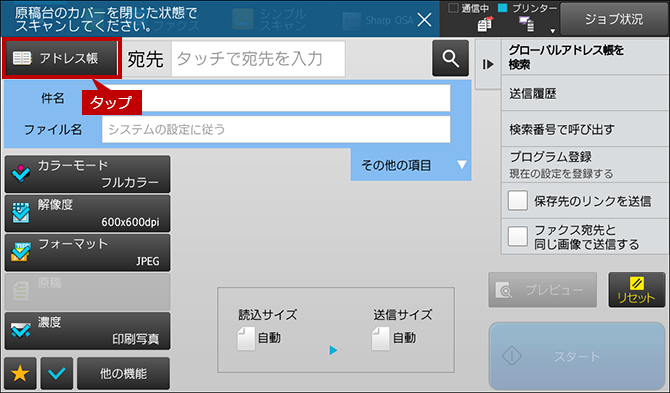Tap the format icon
Viewport: 670px width, 393px height.
click(x=21, y=252)
